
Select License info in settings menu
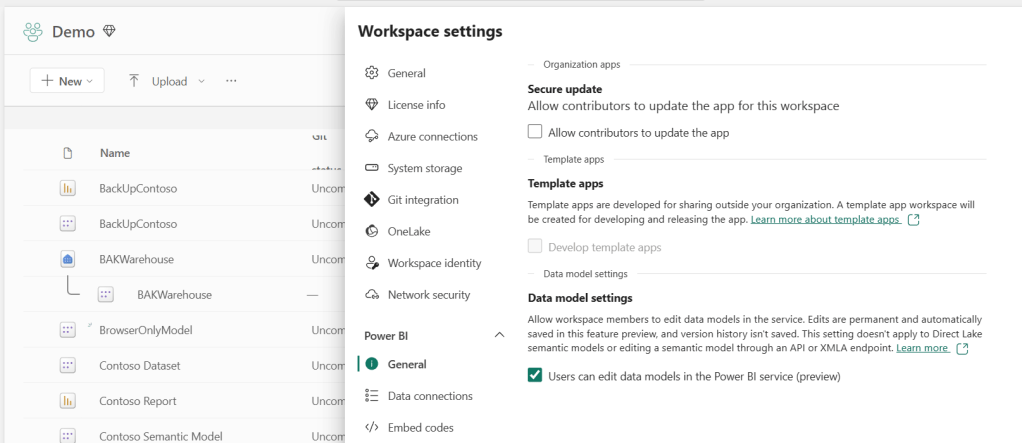[416, 105]
